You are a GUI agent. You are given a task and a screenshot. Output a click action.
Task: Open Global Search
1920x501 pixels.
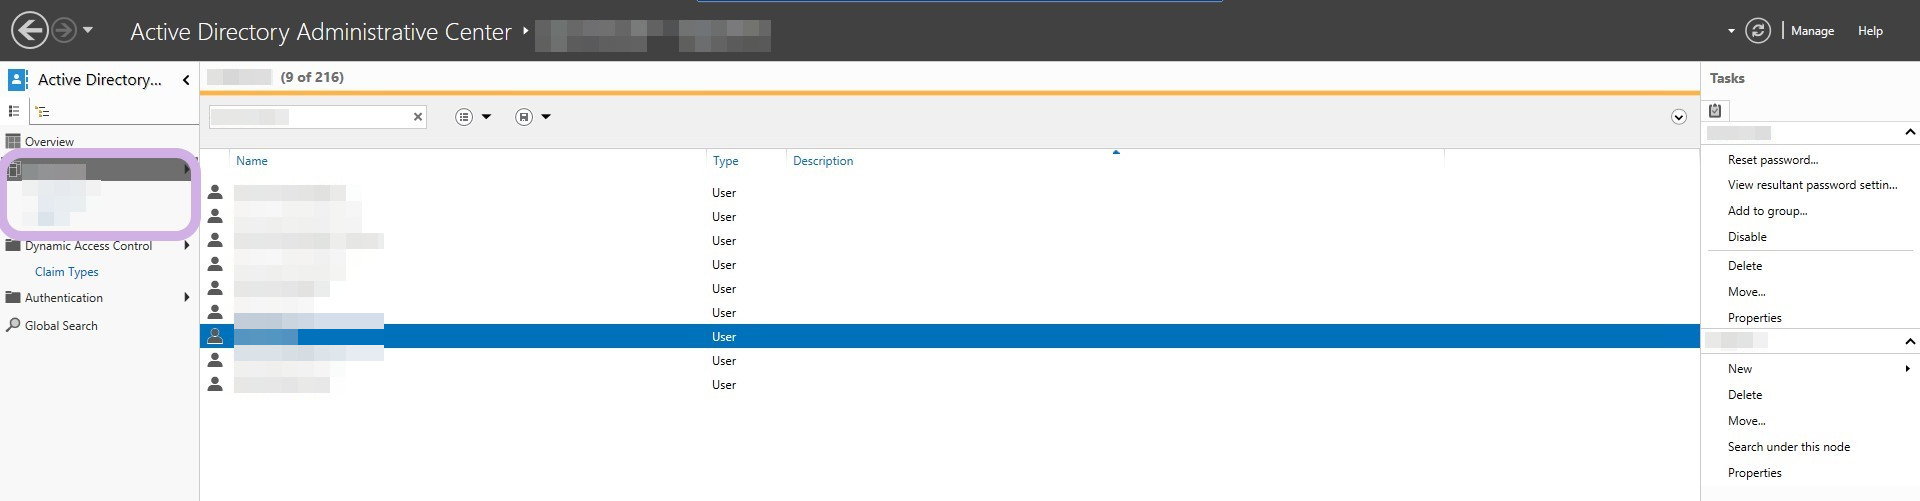61,326
